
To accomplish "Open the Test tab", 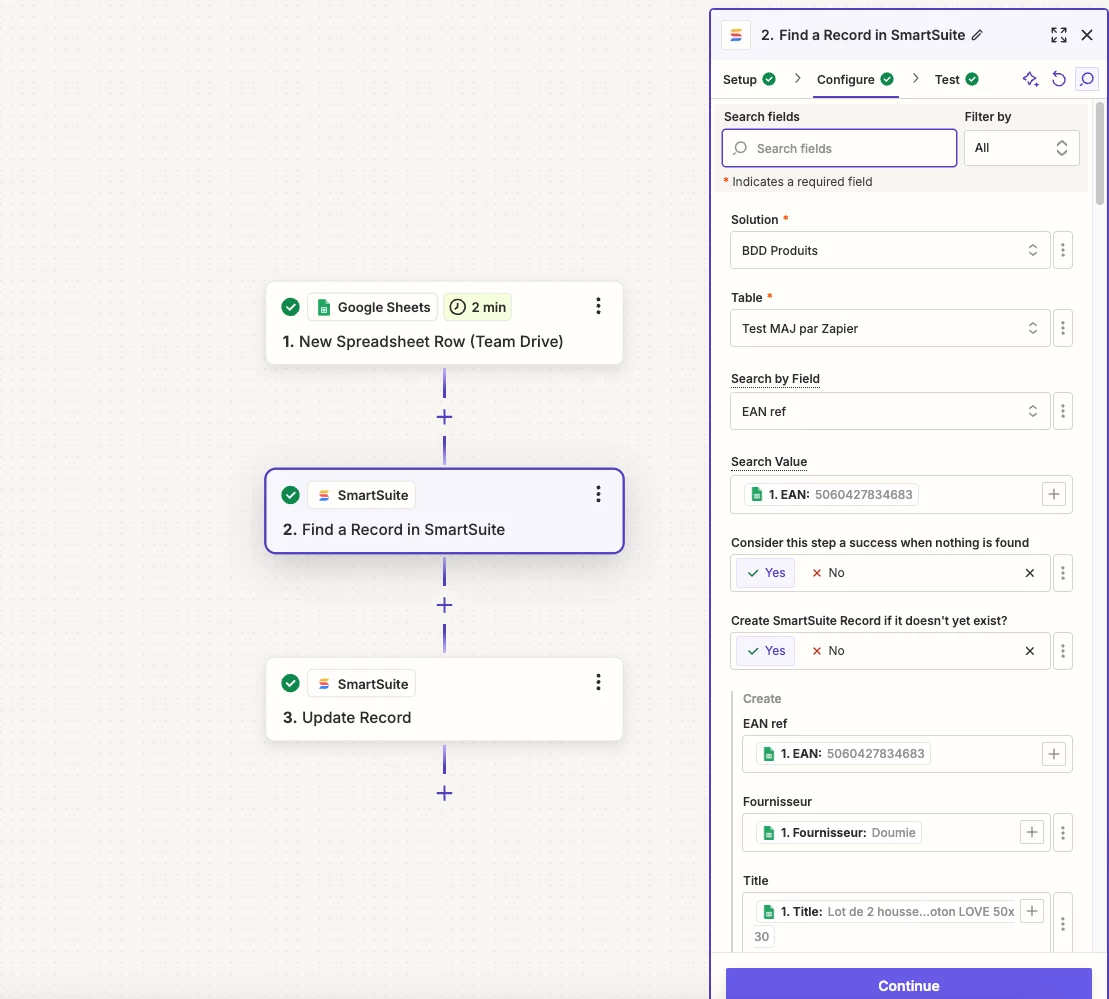I will [x=956, y=79].
